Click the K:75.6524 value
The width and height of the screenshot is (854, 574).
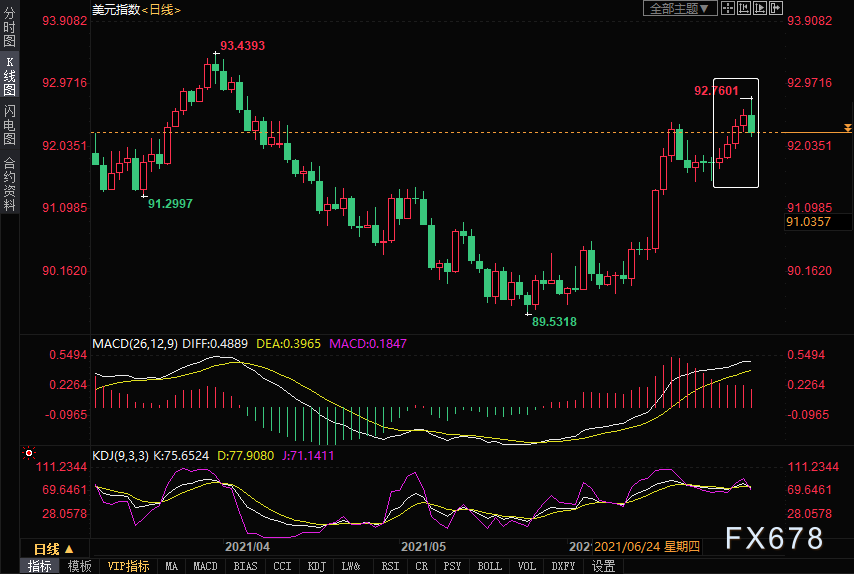[181, 456]
